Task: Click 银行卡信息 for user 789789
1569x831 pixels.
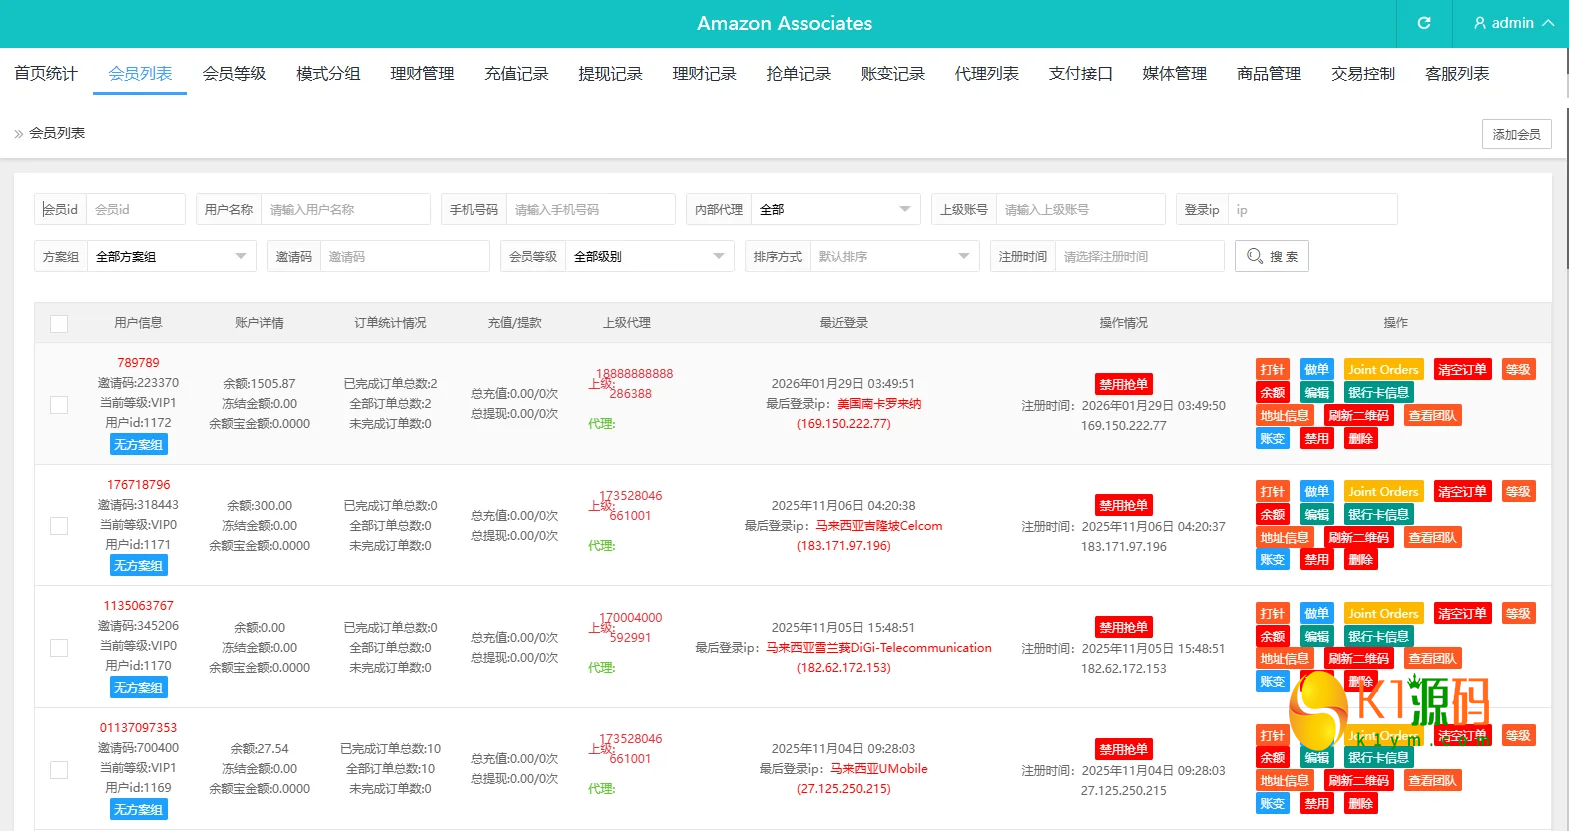Action: tap(1378, 392)
